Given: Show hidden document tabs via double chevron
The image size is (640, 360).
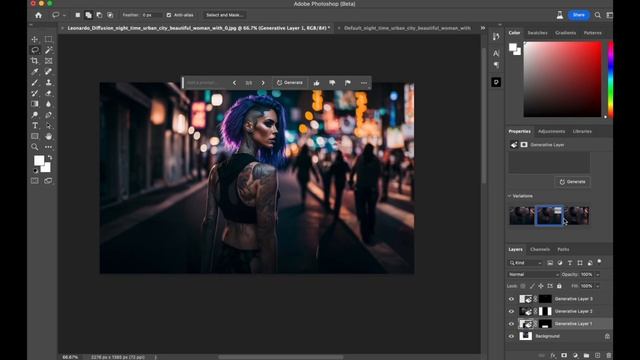Looking at the screenshot, I should click(x=483, y=28).
